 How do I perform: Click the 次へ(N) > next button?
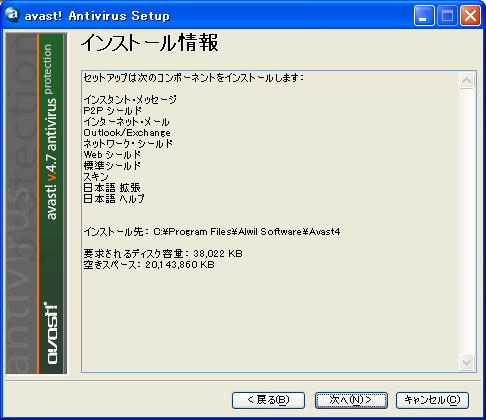pos(351,400)
